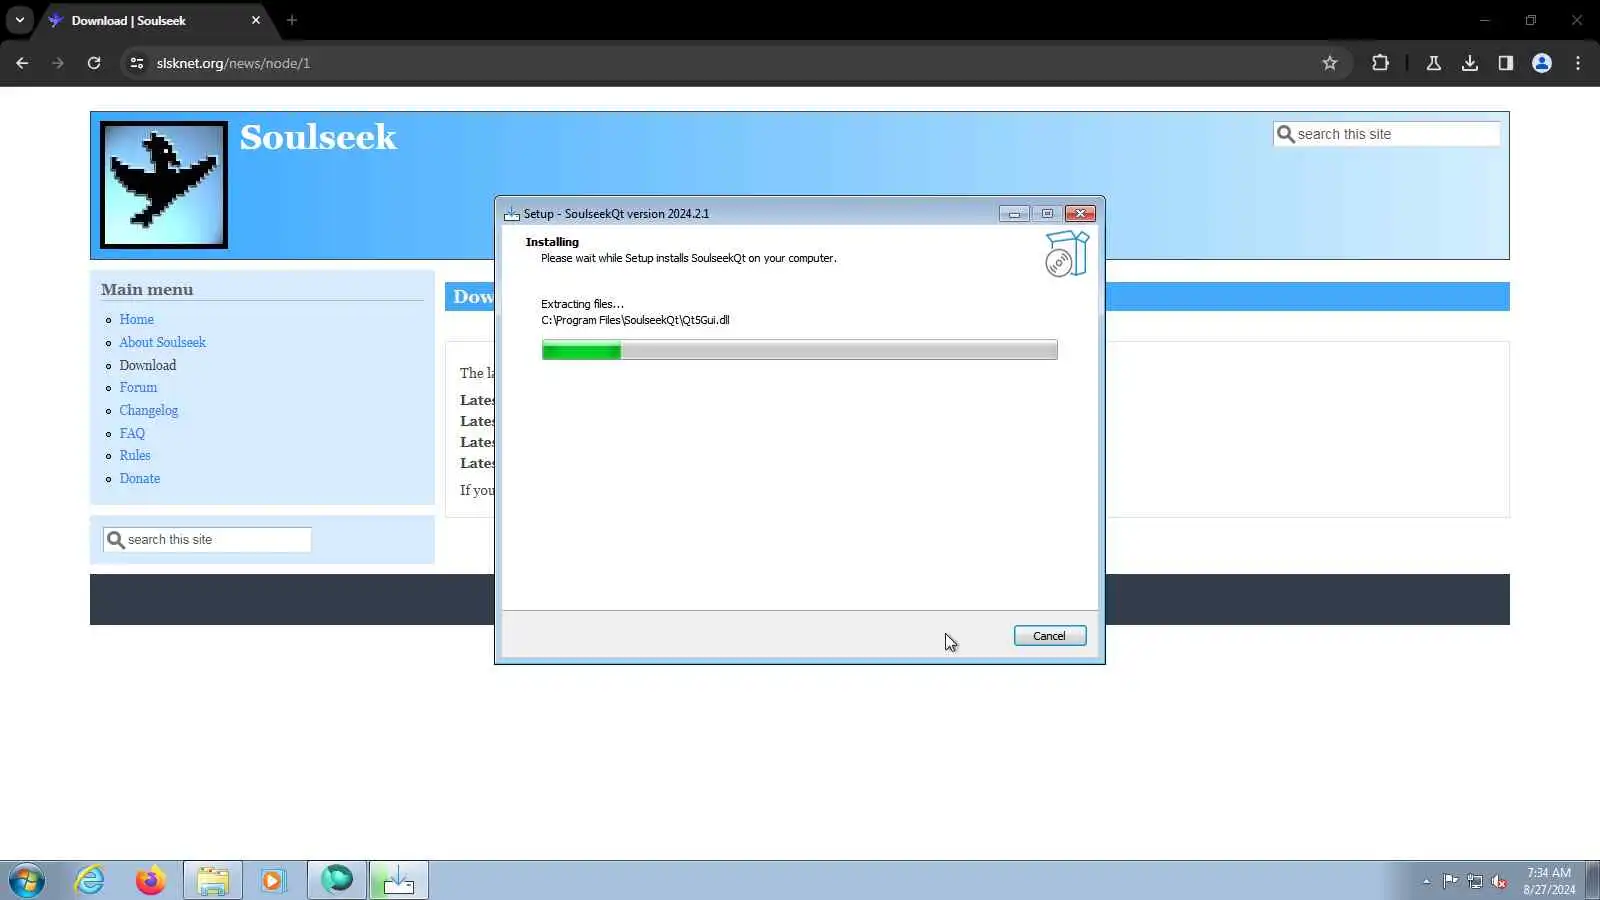
Task: Open Windows Explorer from the taskbar
Action: [212, 881]
